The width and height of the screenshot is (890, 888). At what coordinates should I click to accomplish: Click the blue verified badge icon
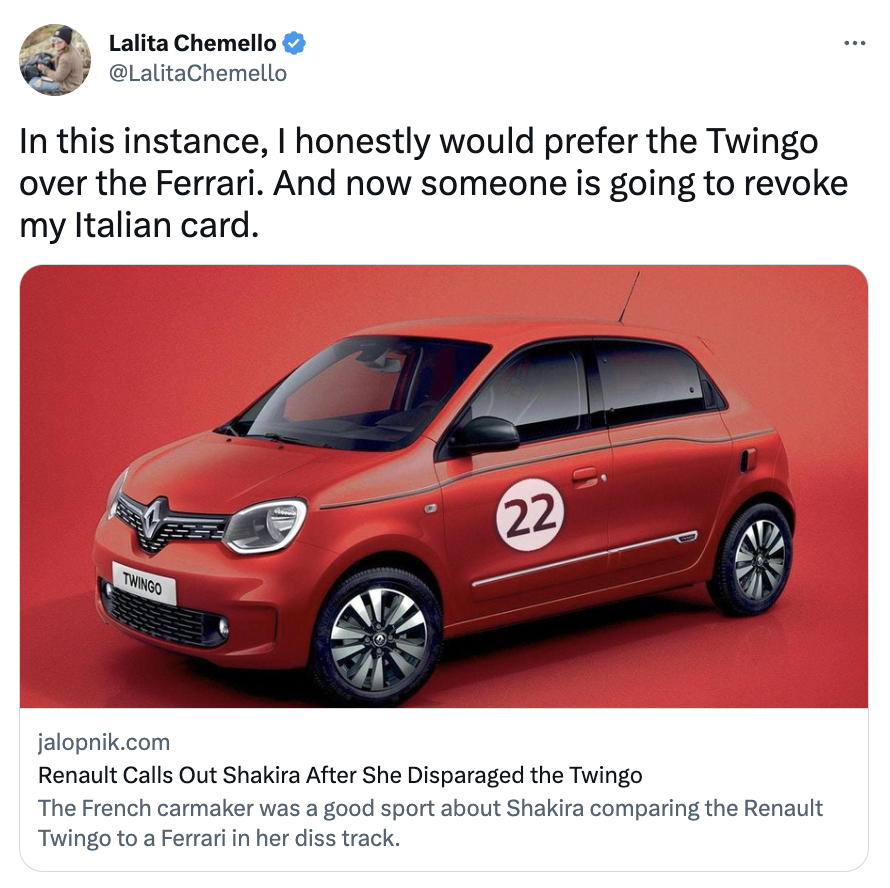294,43
